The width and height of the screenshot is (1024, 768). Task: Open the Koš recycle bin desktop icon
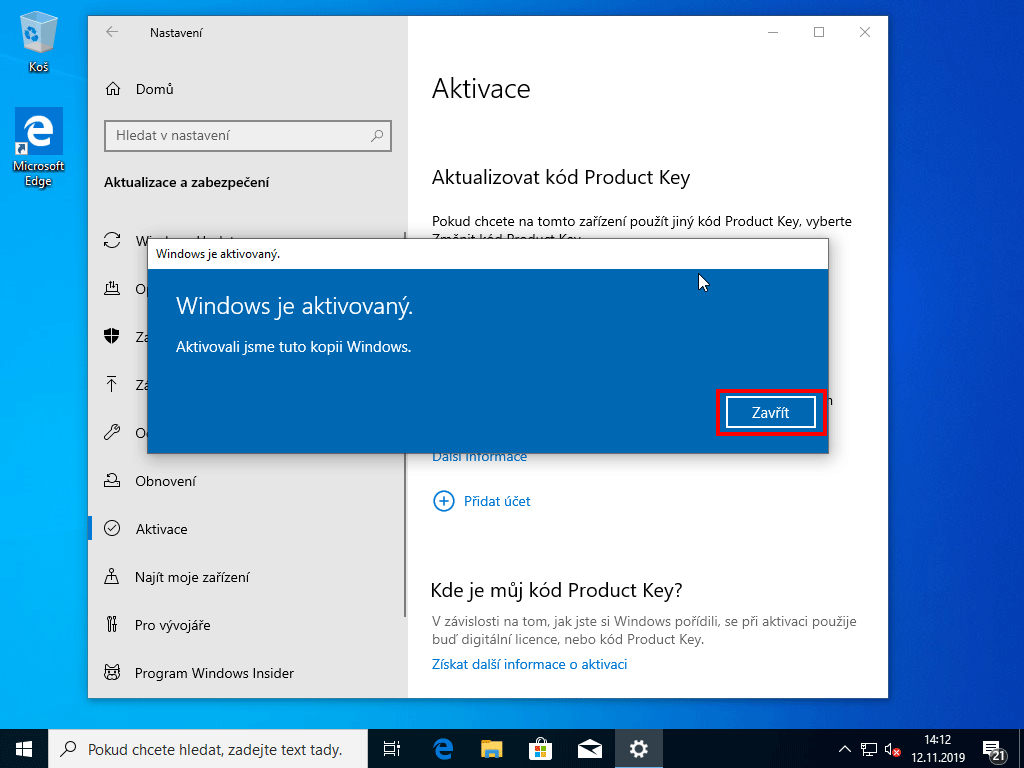click(39, 42)
